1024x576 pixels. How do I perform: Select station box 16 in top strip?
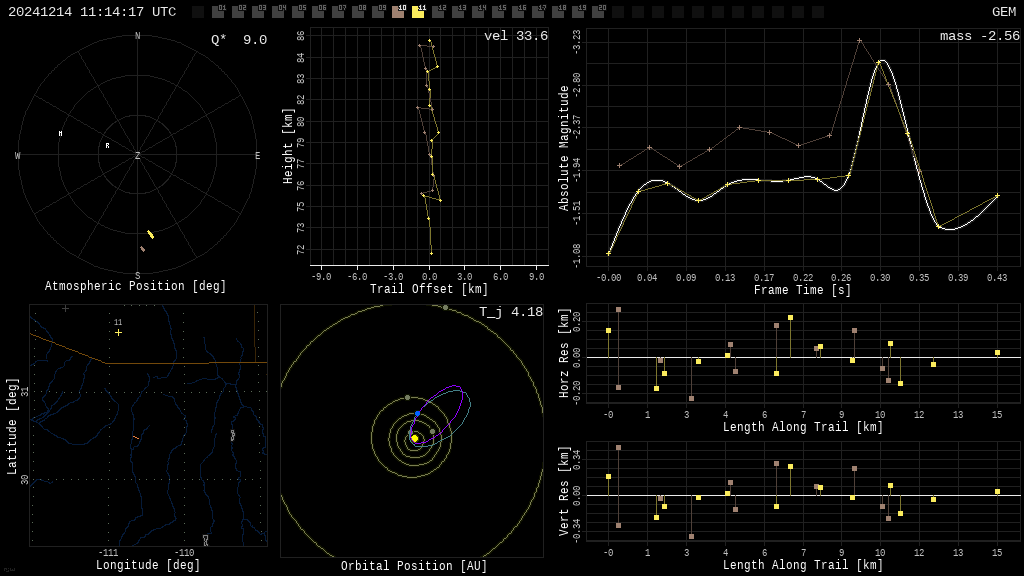point(518,11)
